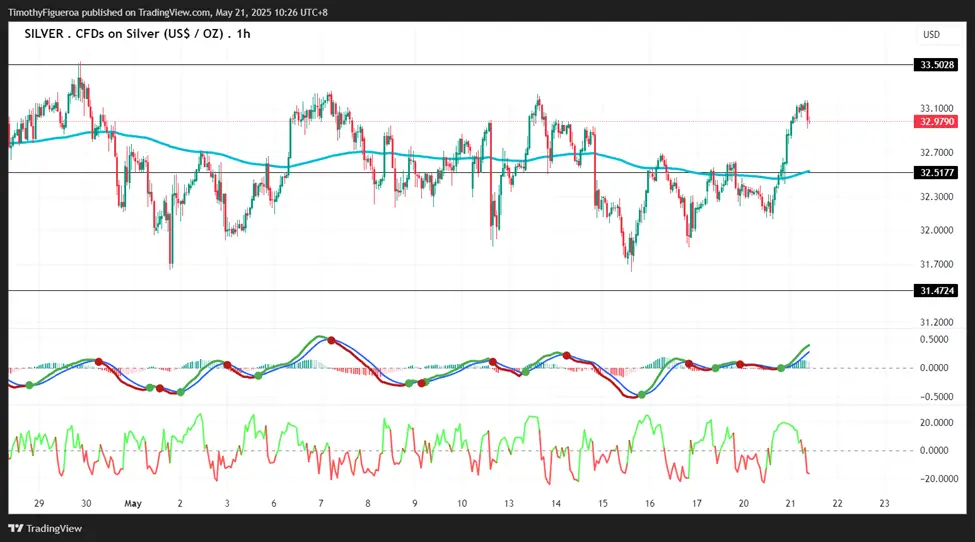The height and width of the screenshot is (542, 975).
Task: Select the 31.4724 support price label
Action: click(936, 291)
